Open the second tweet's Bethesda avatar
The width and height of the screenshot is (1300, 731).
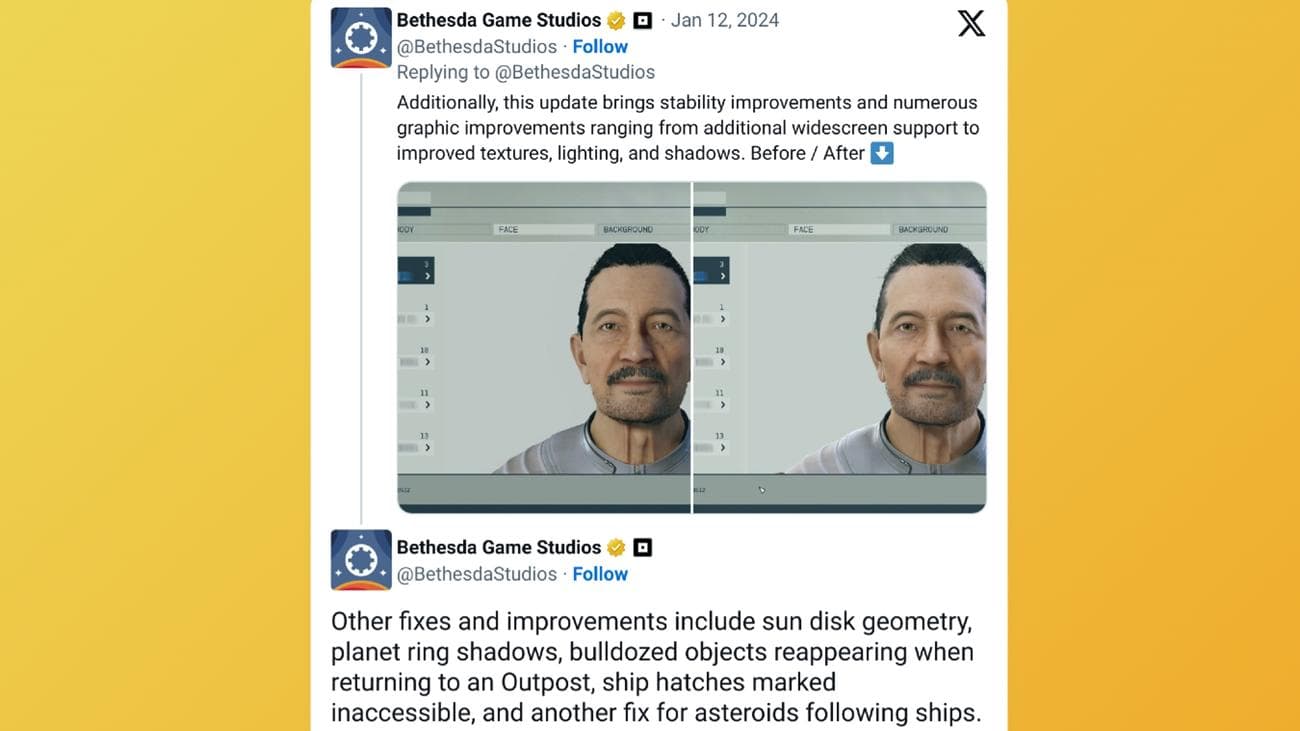(361, 560)
